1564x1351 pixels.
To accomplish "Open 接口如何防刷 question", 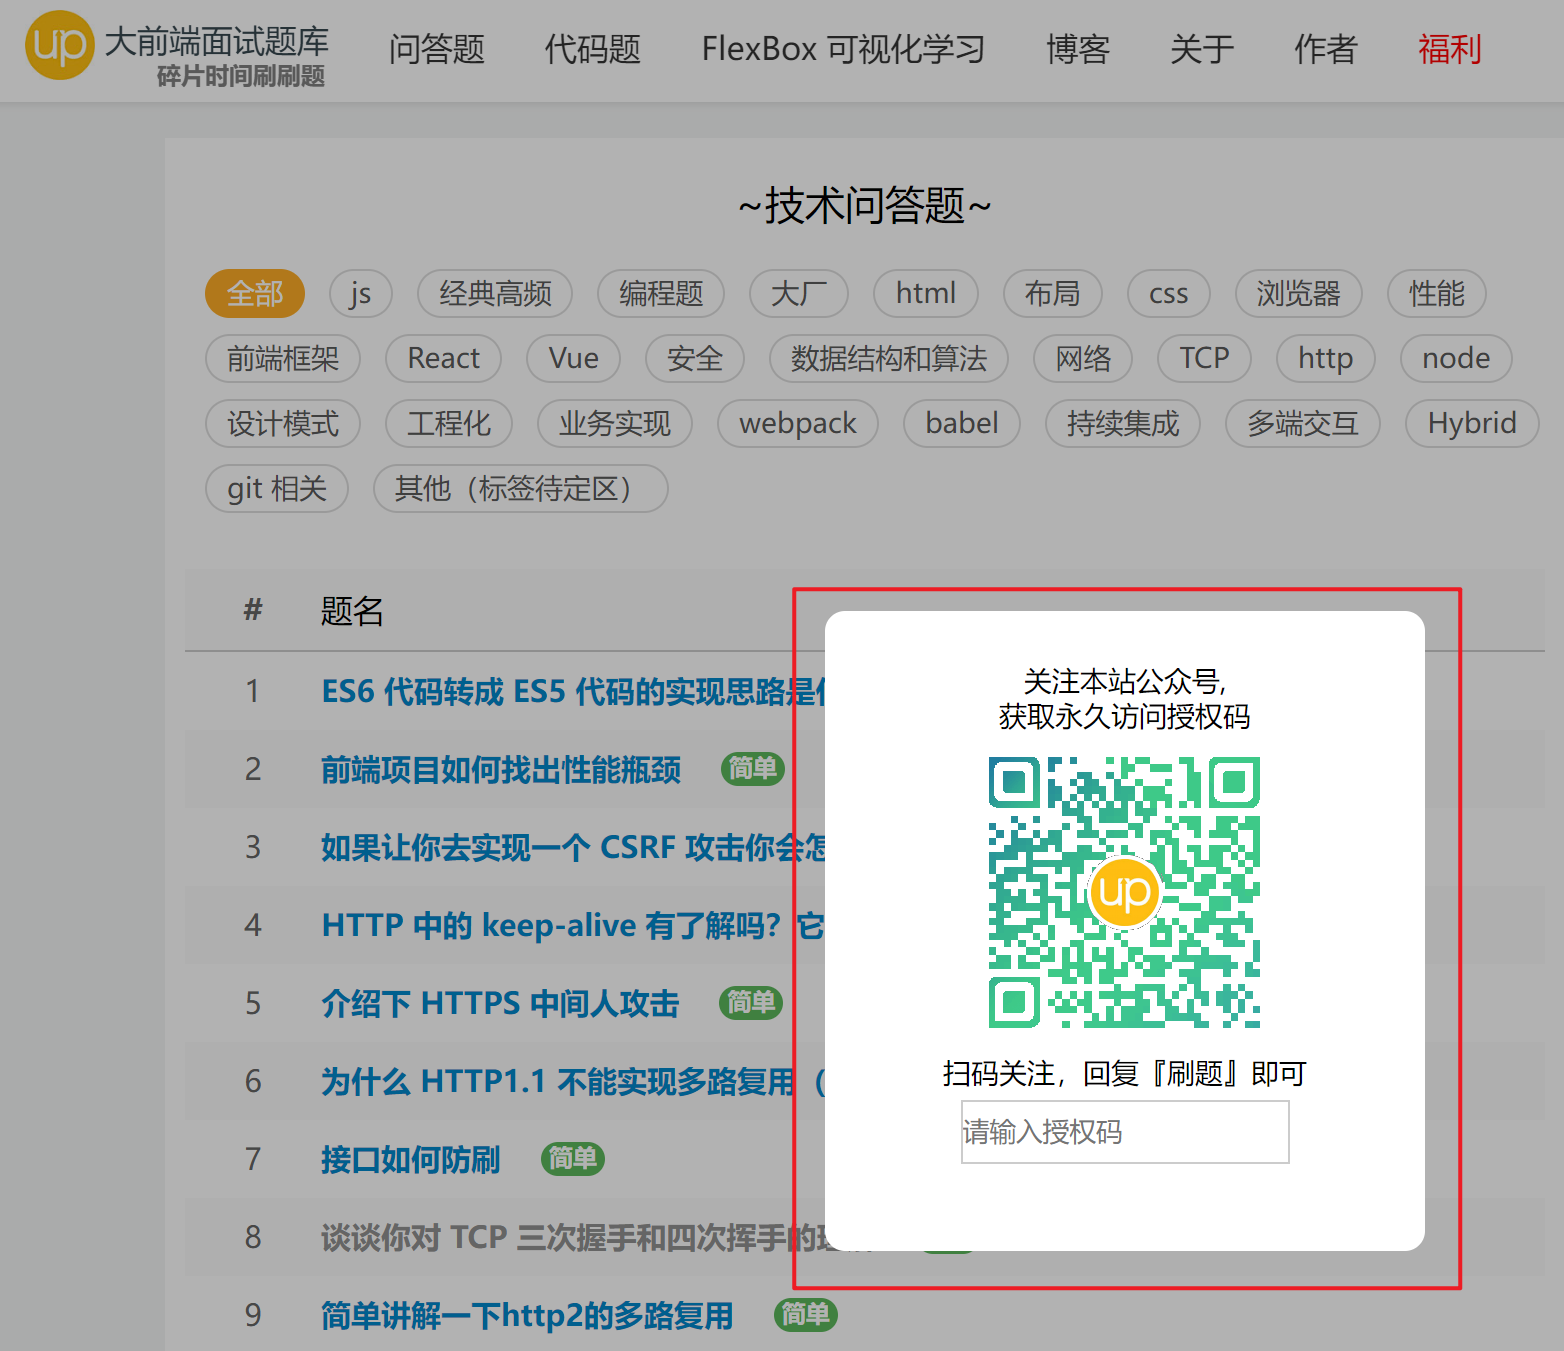I will click(411, 1159).
